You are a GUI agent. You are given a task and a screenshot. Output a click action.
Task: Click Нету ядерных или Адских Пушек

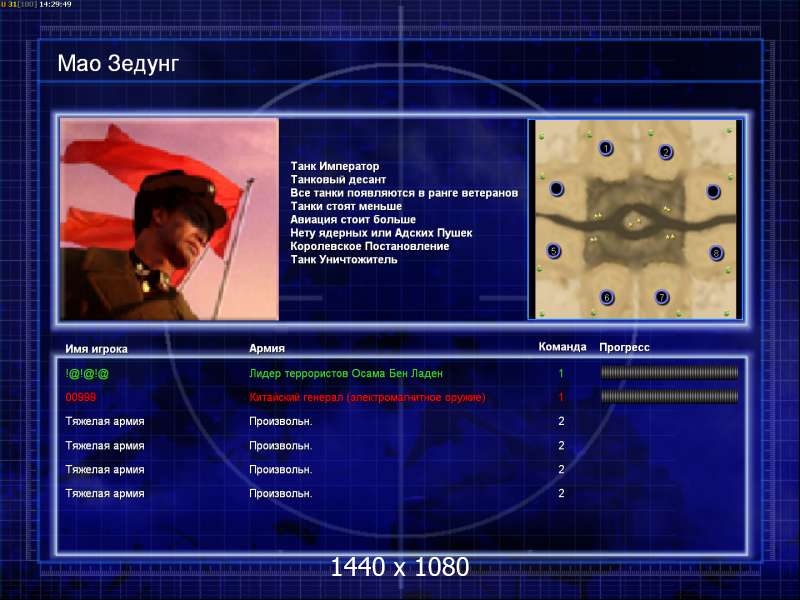(x=381, y=233)
